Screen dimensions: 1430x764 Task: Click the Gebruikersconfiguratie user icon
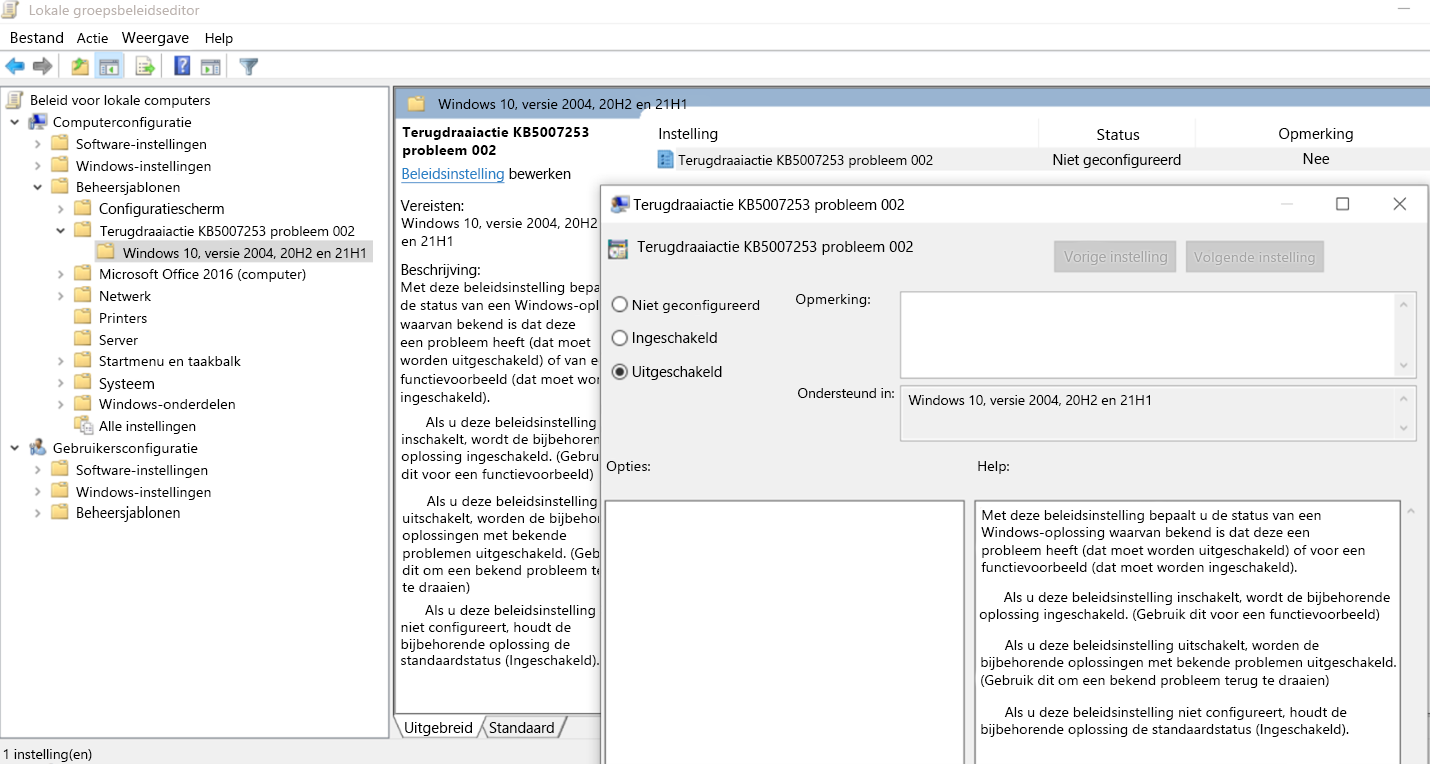tap(38, 448)
